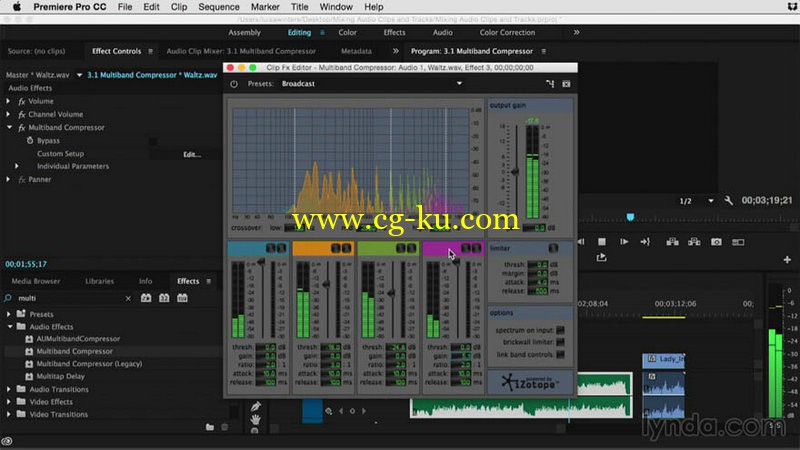Screen dimensions: 800x450
Task: Select the Multitap Delay effect
Action: [60, 376]
